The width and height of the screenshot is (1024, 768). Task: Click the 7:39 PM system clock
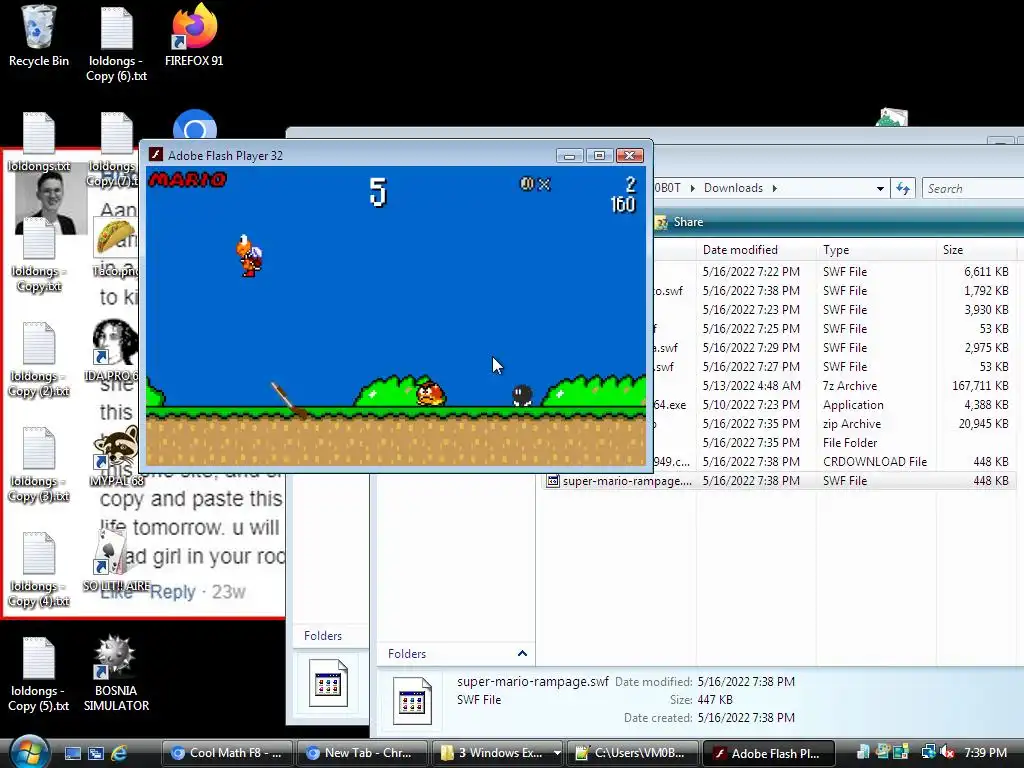coord(985,752)
